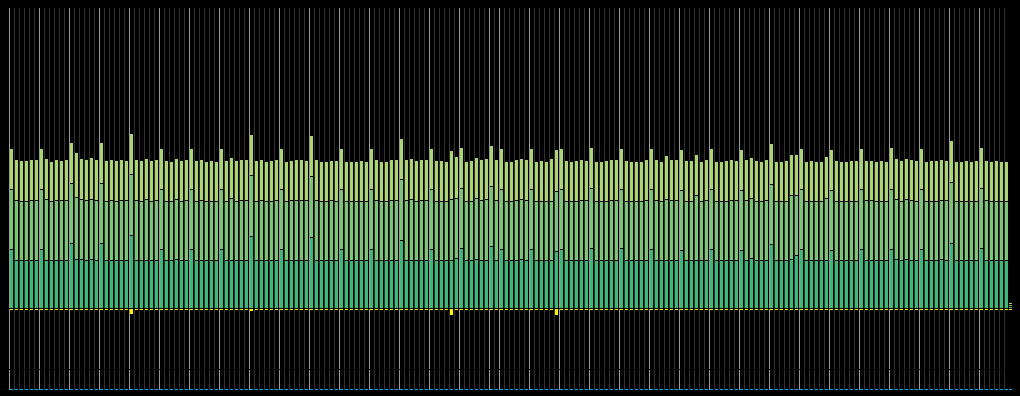This screenshot has height=396, width=1020.
Task: Select the tall bar above the tiny second marker
Action: tap(251, 221)
